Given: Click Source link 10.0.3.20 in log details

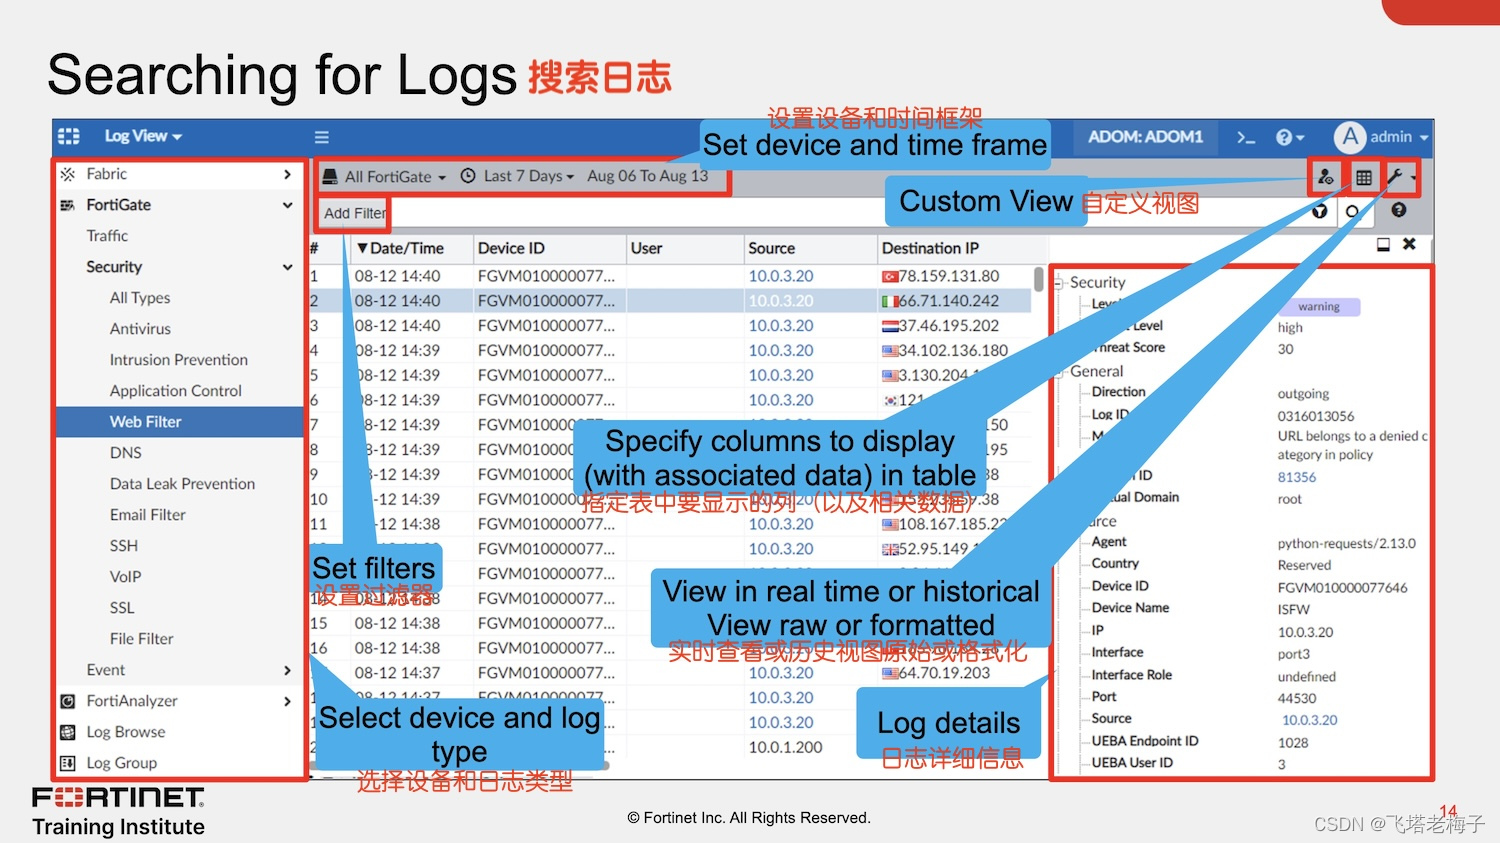Looking at the screenshot, I should [x=1309, y=720].
